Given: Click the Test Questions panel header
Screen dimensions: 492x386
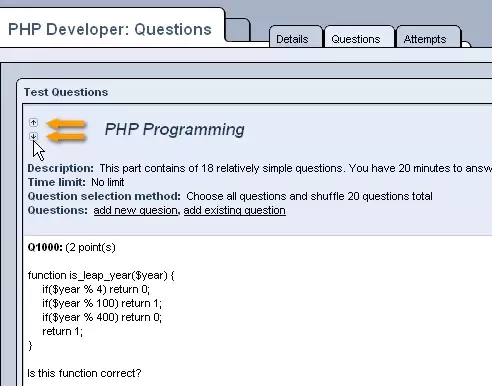Looking at the screenshot, I should (66, 92).
